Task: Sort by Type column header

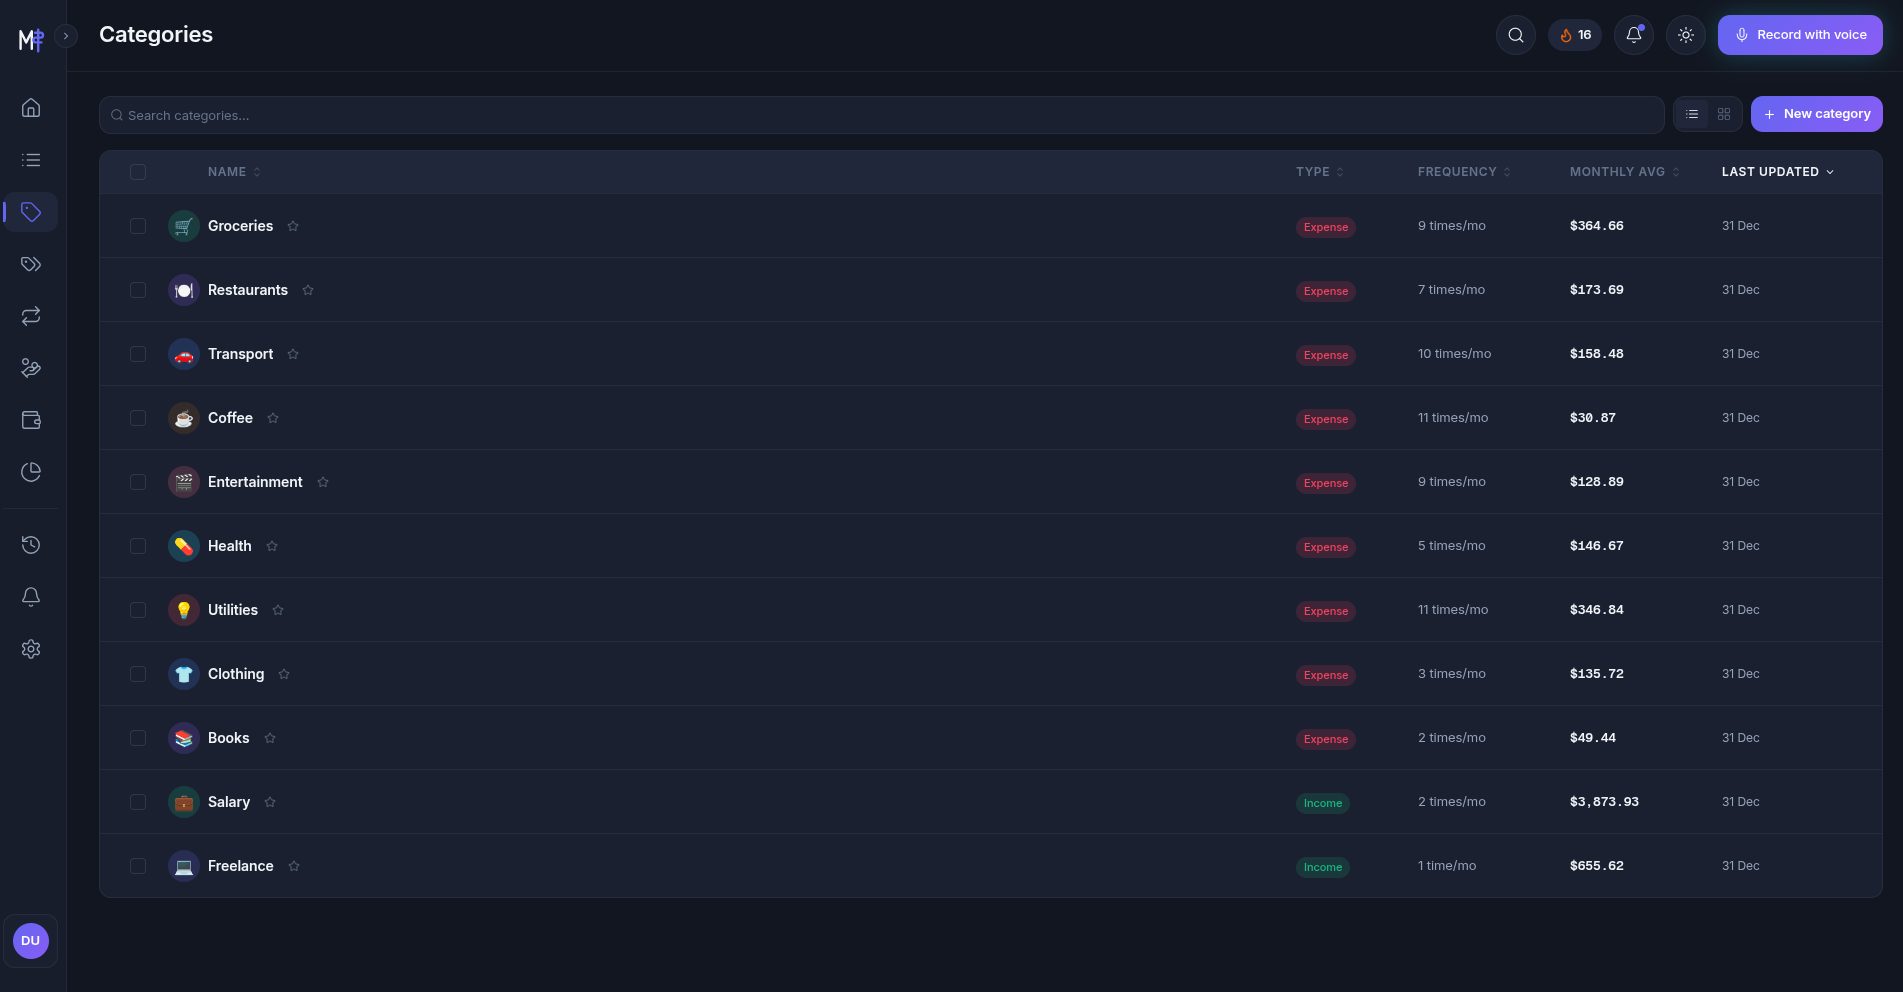Action: (x=1320, y=172)
